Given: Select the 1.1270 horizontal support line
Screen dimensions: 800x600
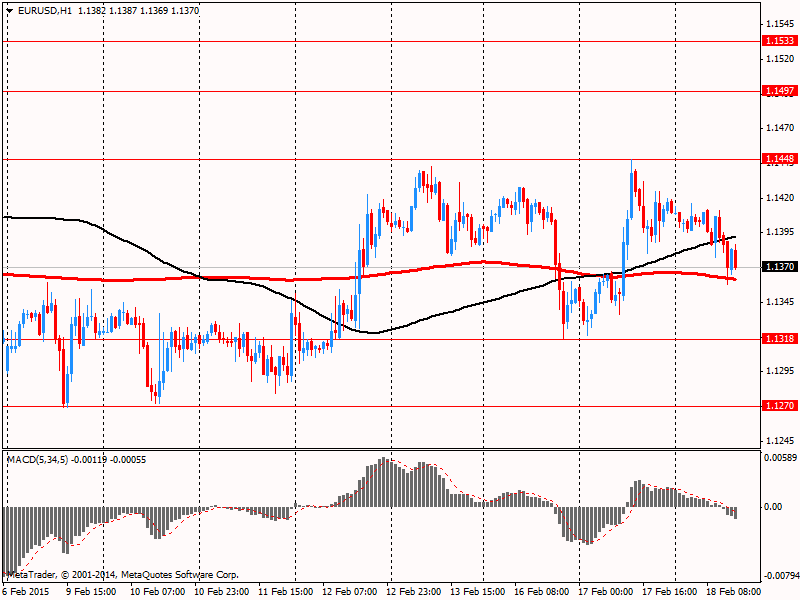Looking at the screenshot, I should click(381, 407).
